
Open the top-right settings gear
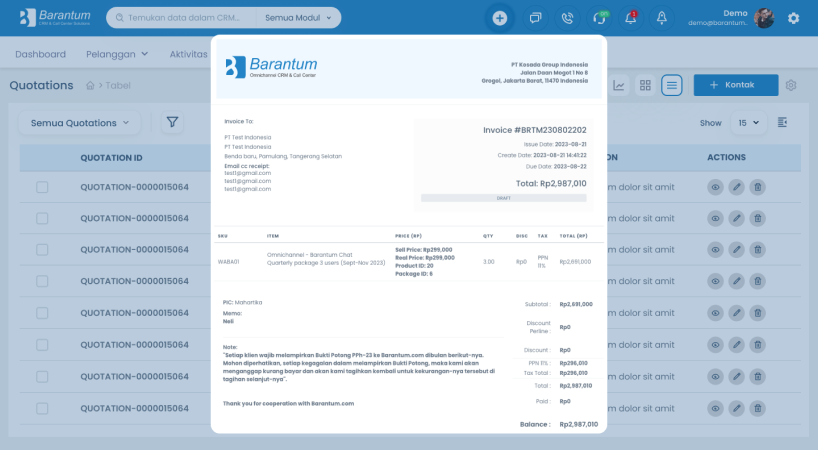click(x=793, y=18)
